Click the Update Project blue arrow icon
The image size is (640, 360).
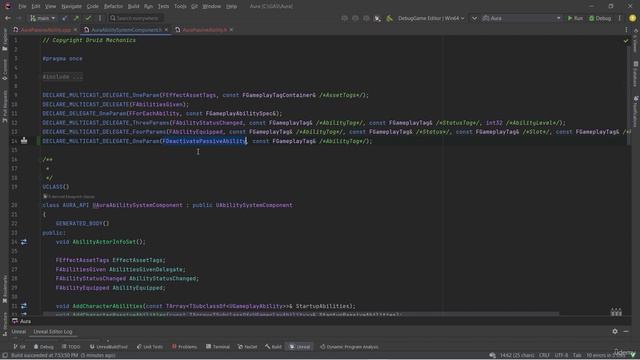(64, 18)
